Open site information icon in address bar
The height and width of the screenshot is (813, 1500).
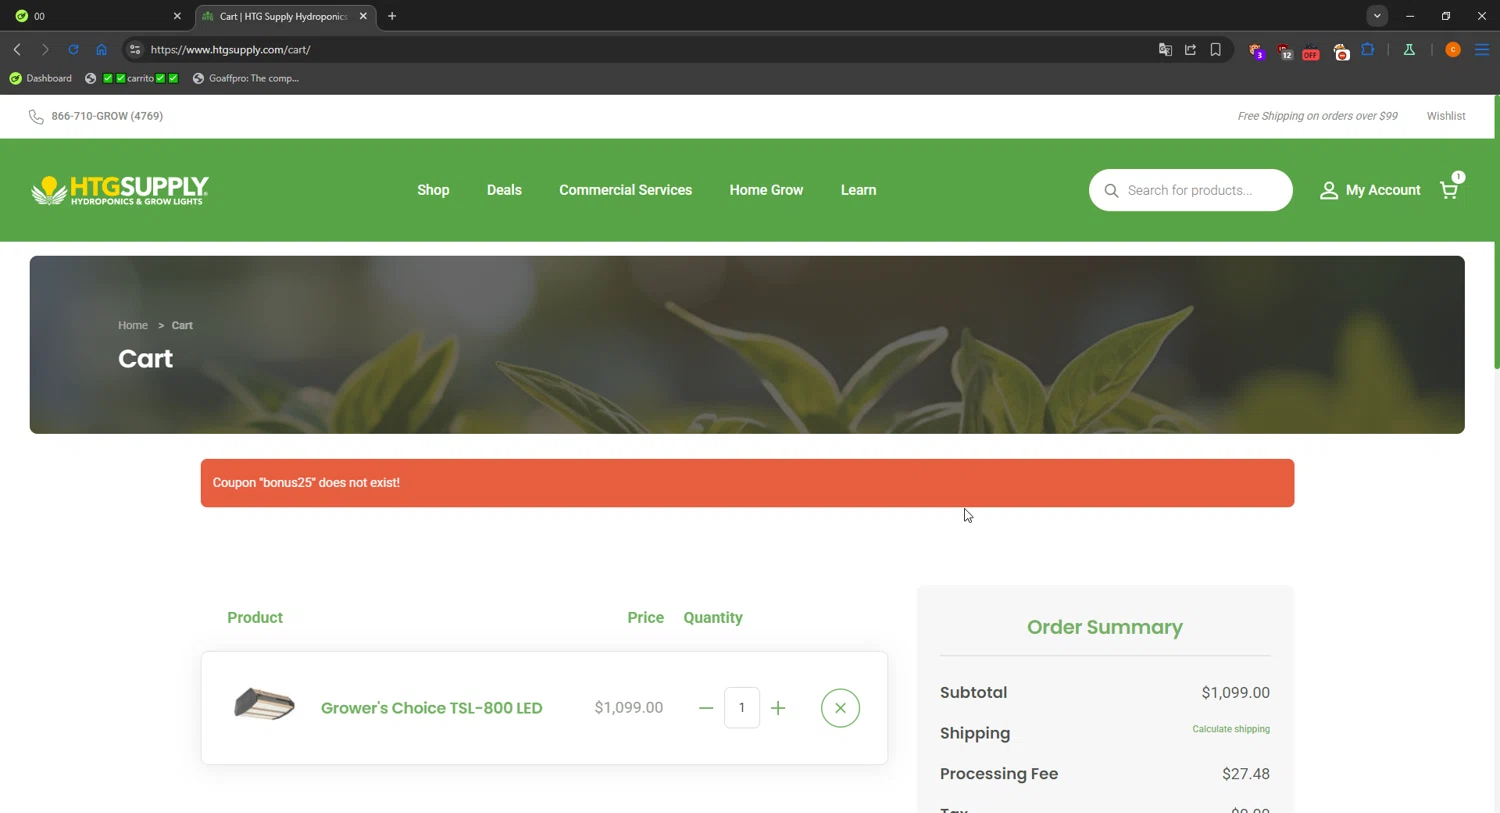tap(135, 49)
